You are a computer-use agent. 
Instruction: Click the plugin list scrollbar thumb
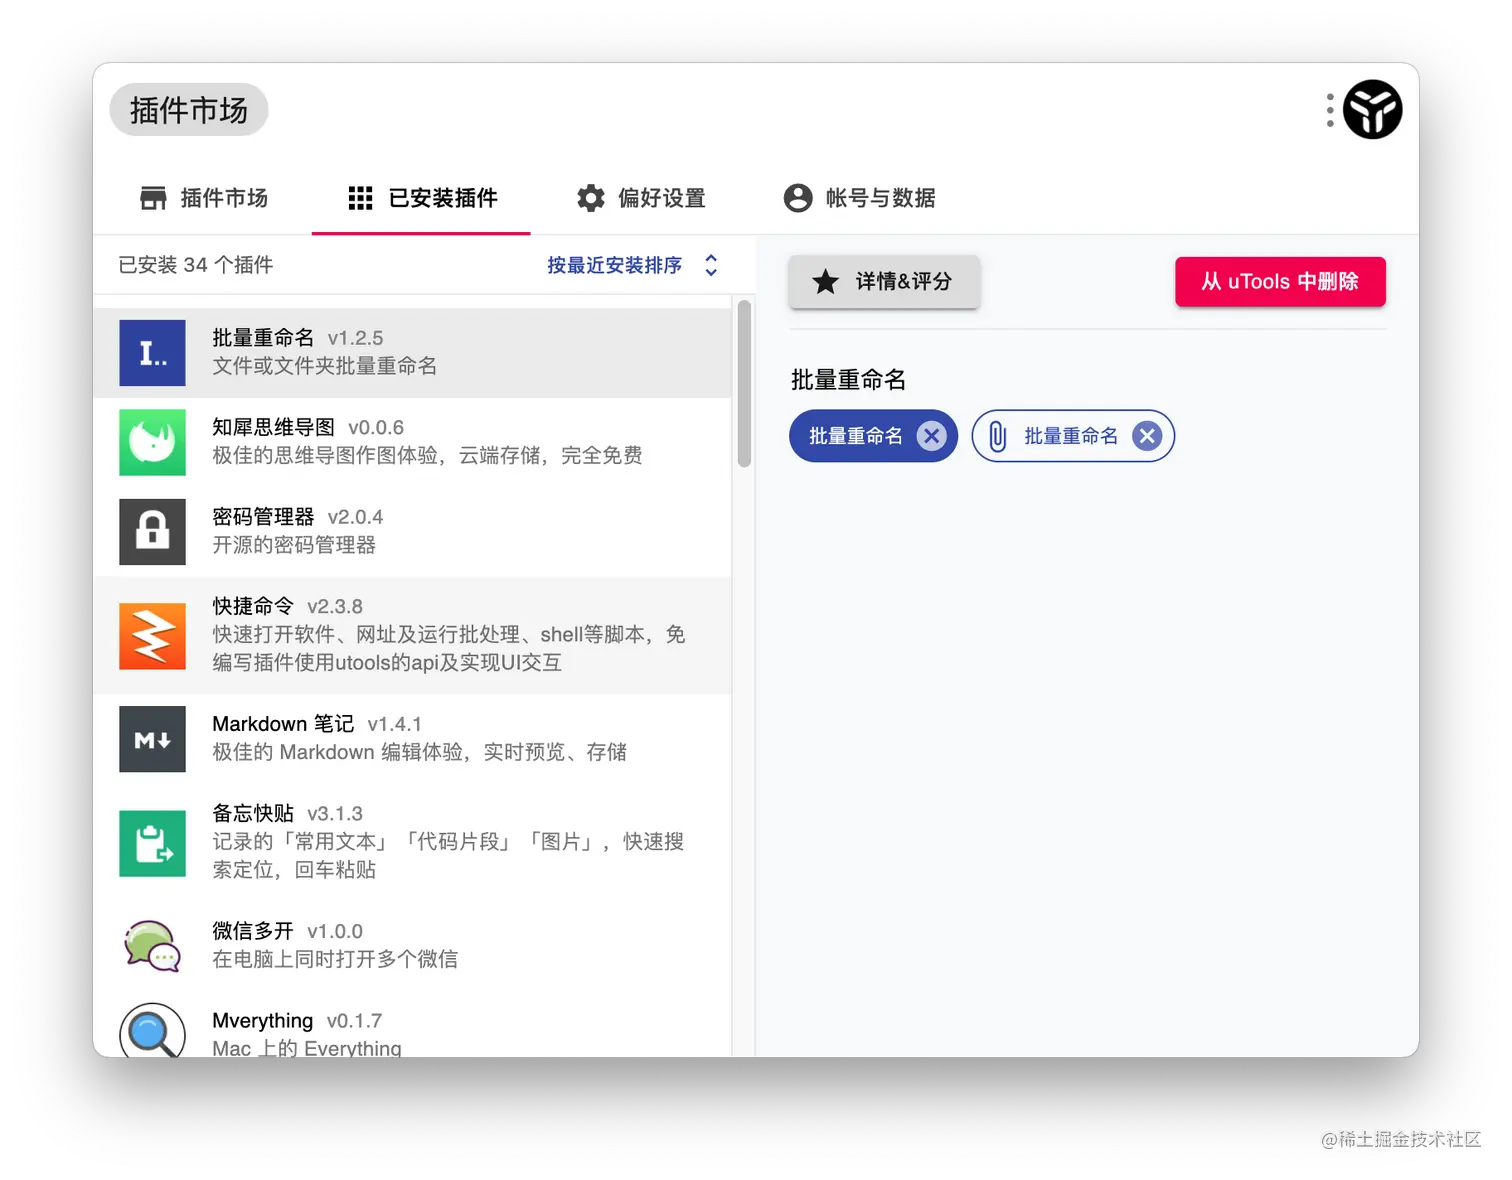744,384
